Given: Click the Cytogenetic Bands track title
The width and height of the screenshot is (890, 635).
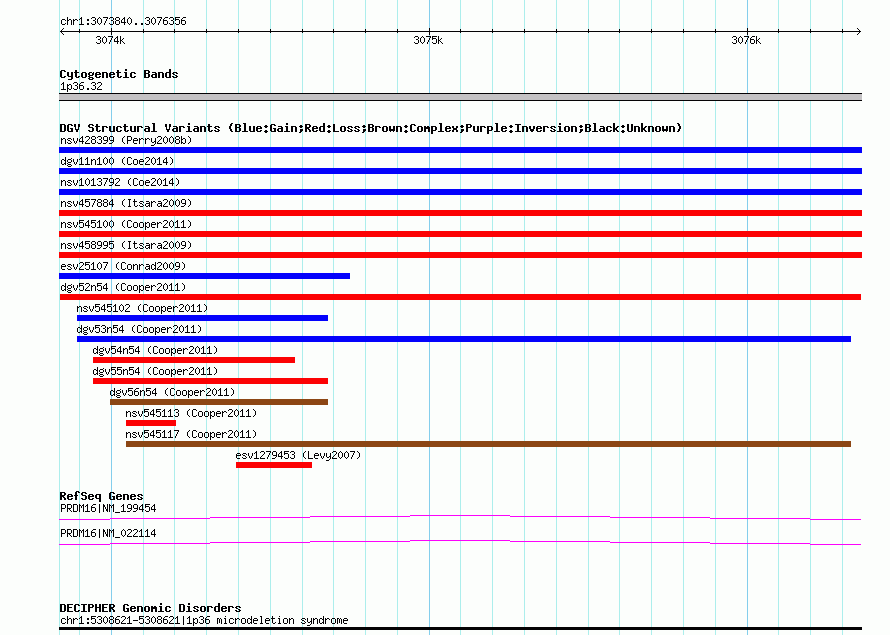Looking at the screenshot, I should click(x=119, y=74).
